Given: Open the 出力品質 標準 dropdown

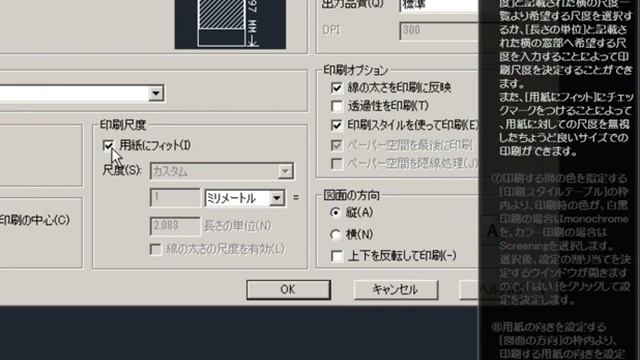Looking at the screenshot, I should [439, 6].
